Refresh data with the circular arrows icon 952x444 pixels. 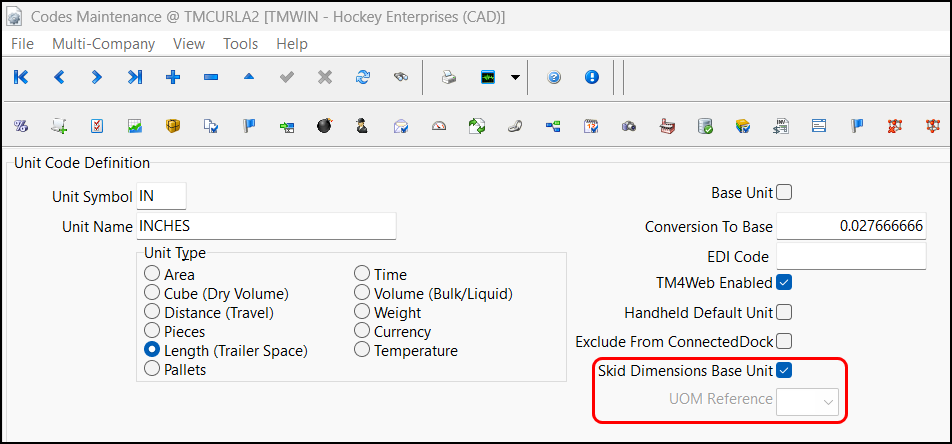(362, 77)
